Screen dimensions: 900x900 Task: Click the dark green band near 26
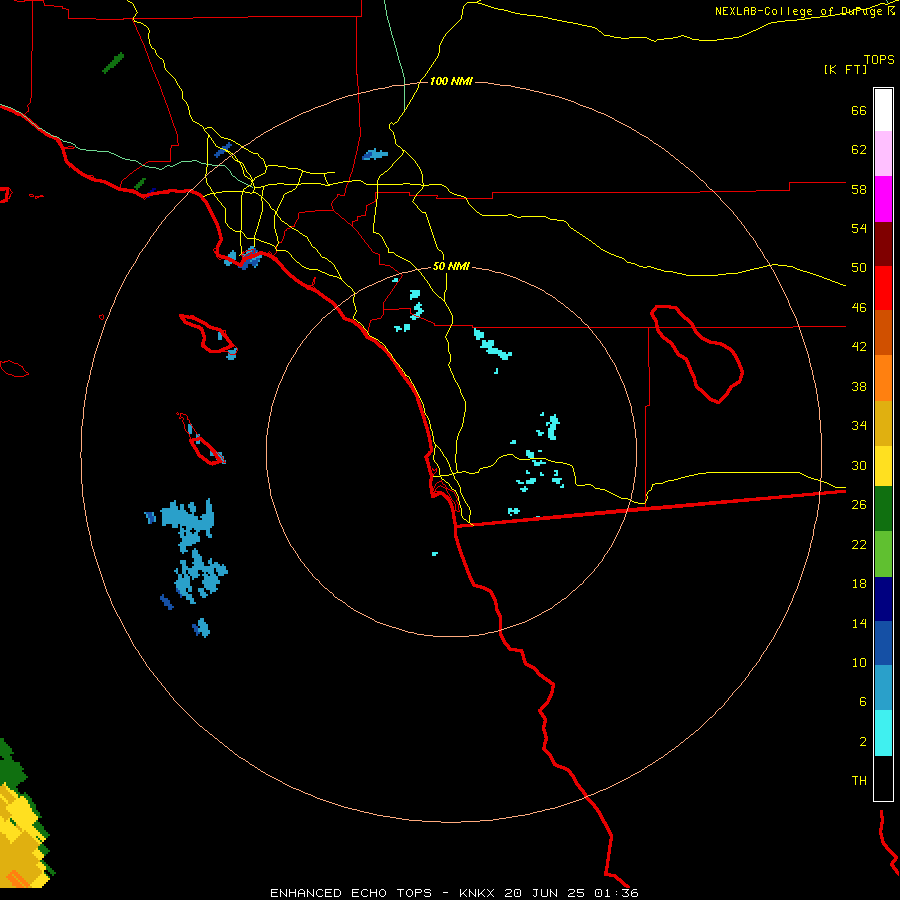pos(883,509)
